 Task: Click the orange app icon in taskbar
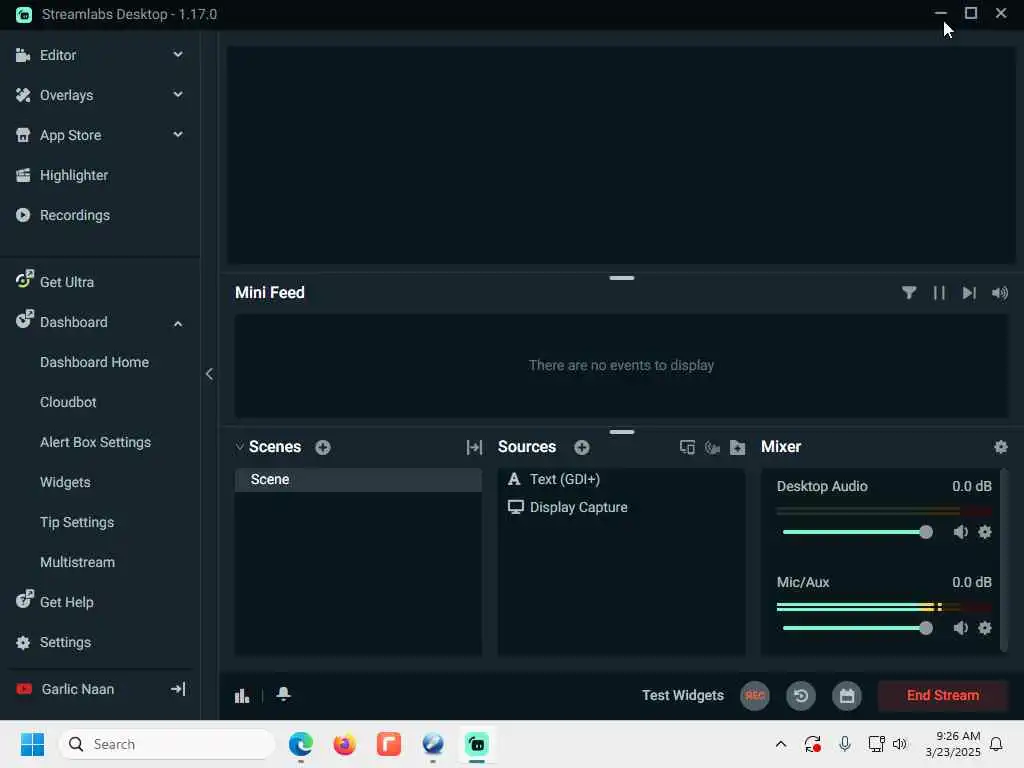point(389,744)
